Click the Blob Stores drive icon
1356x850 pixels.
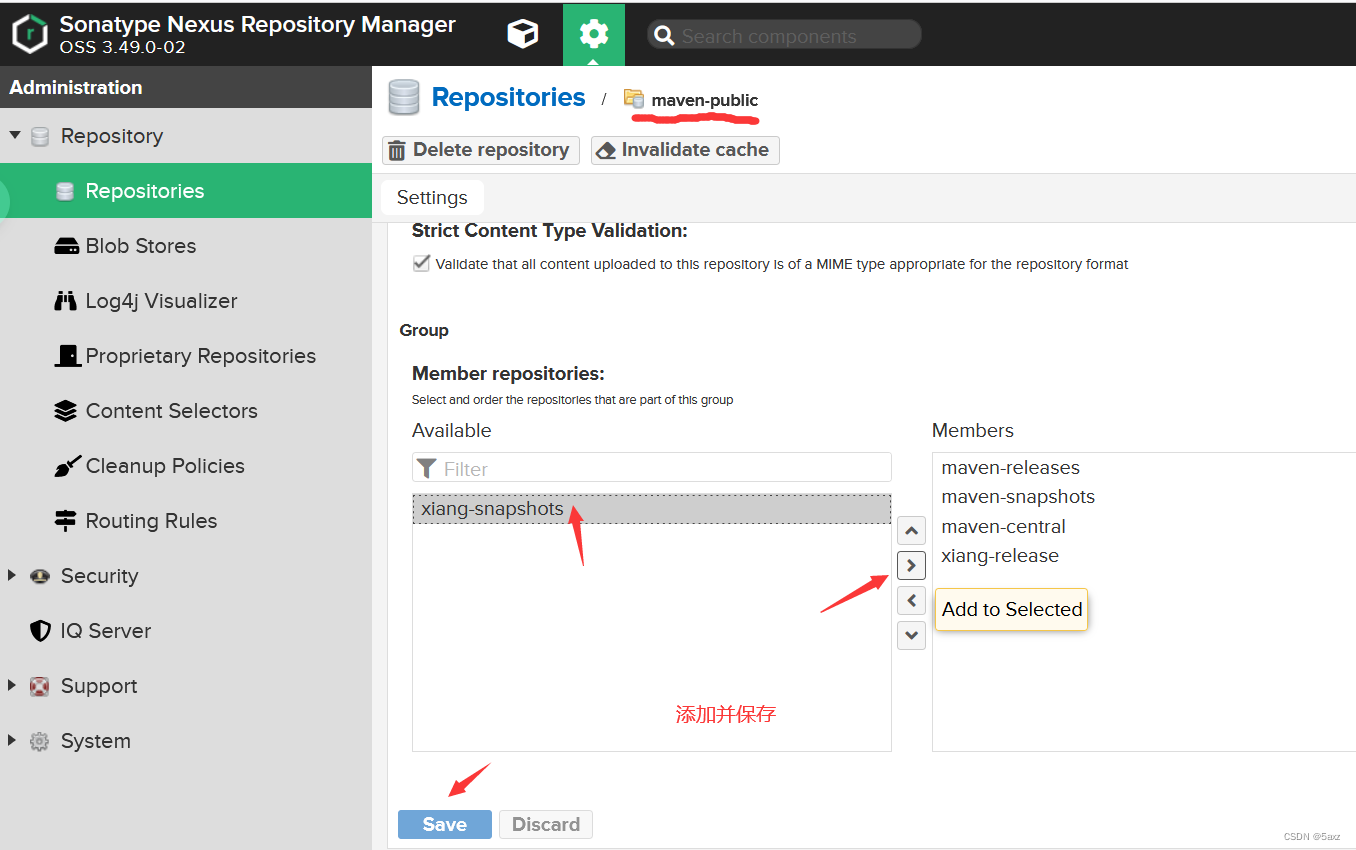(x=66, y=246)
